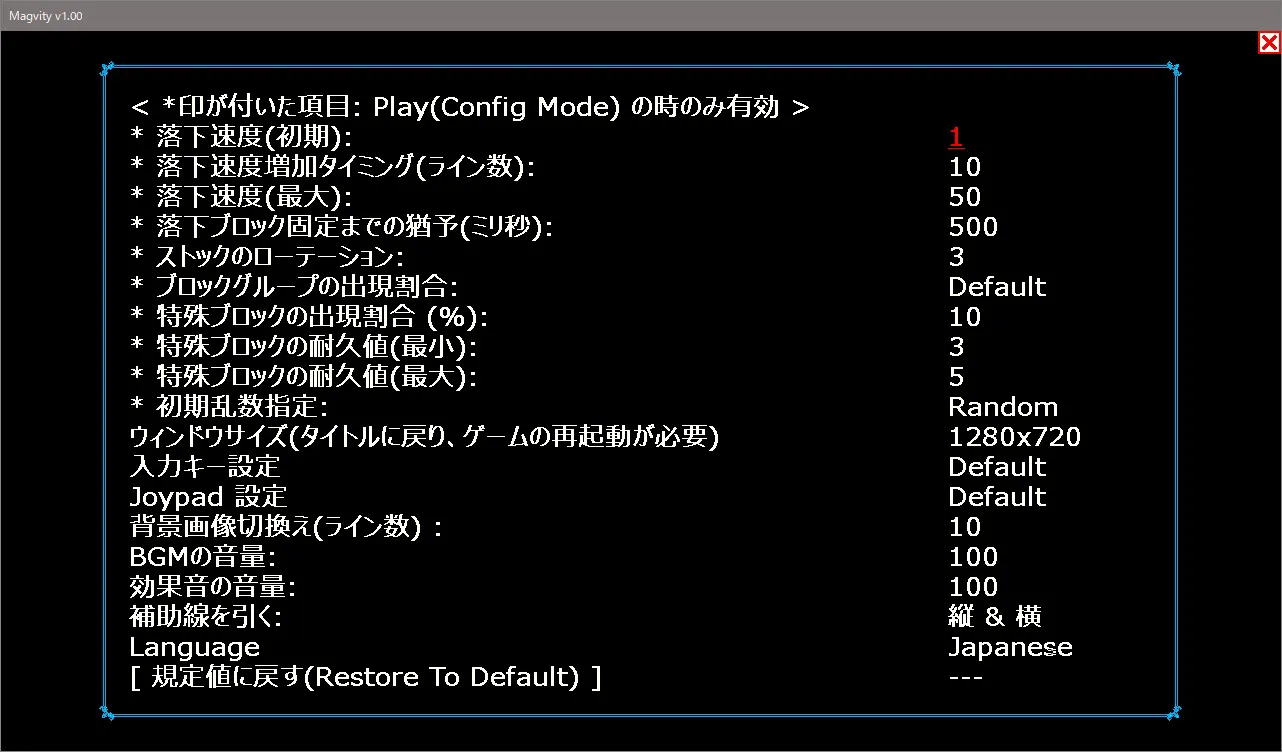Select the Language setting row
The width and height of the screenshot is (1282, 752).
(x=195, y=647)
